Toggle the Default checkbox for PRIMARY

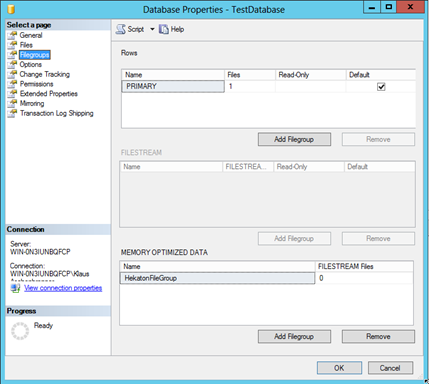tap(381, 87)
